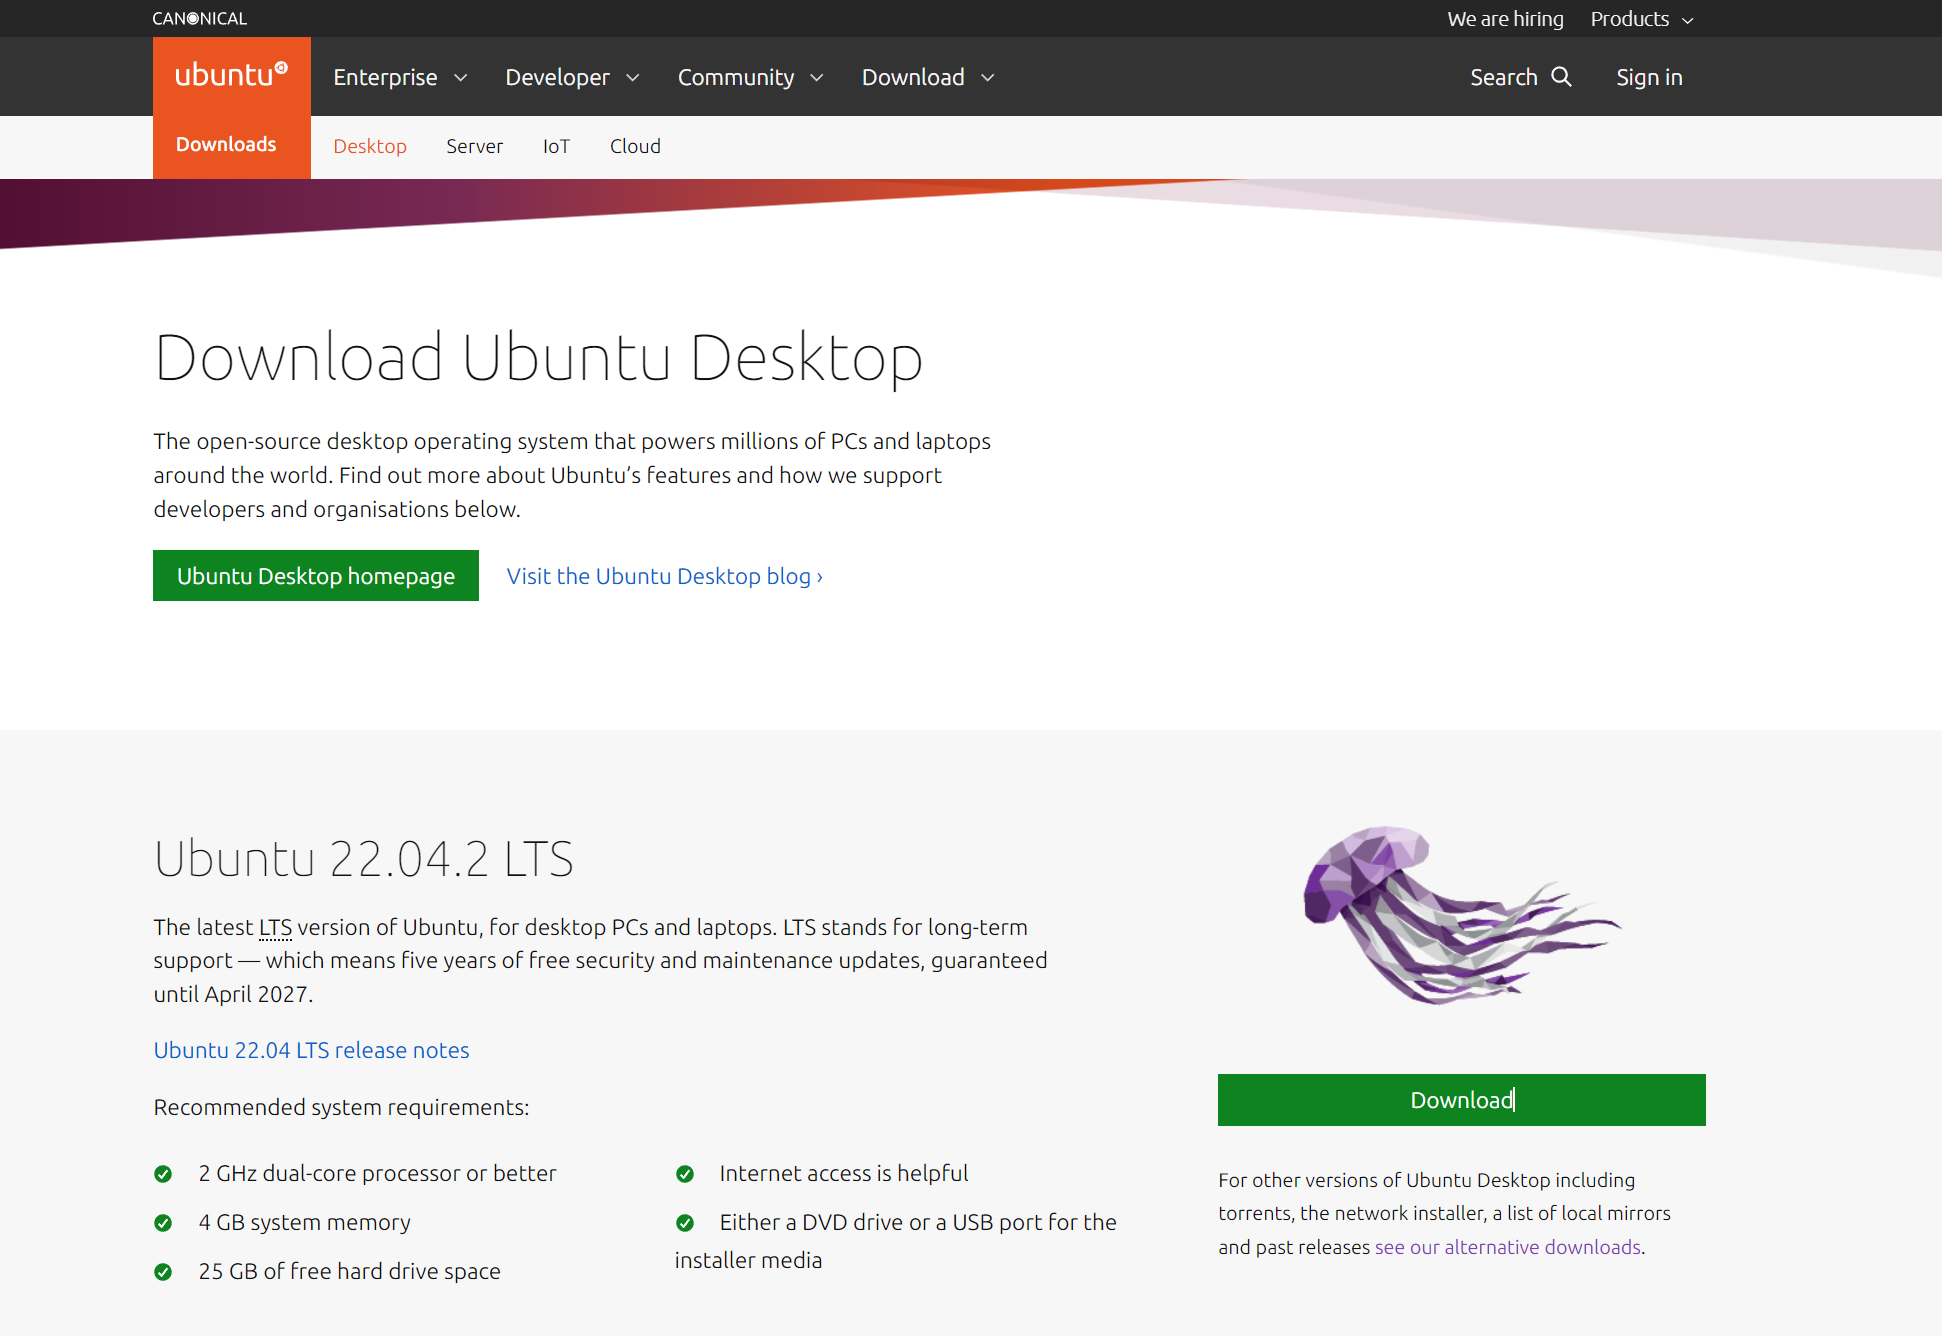1942x1336 pixels.
Task: Click the green Download button
Action: (1461, 1100)
